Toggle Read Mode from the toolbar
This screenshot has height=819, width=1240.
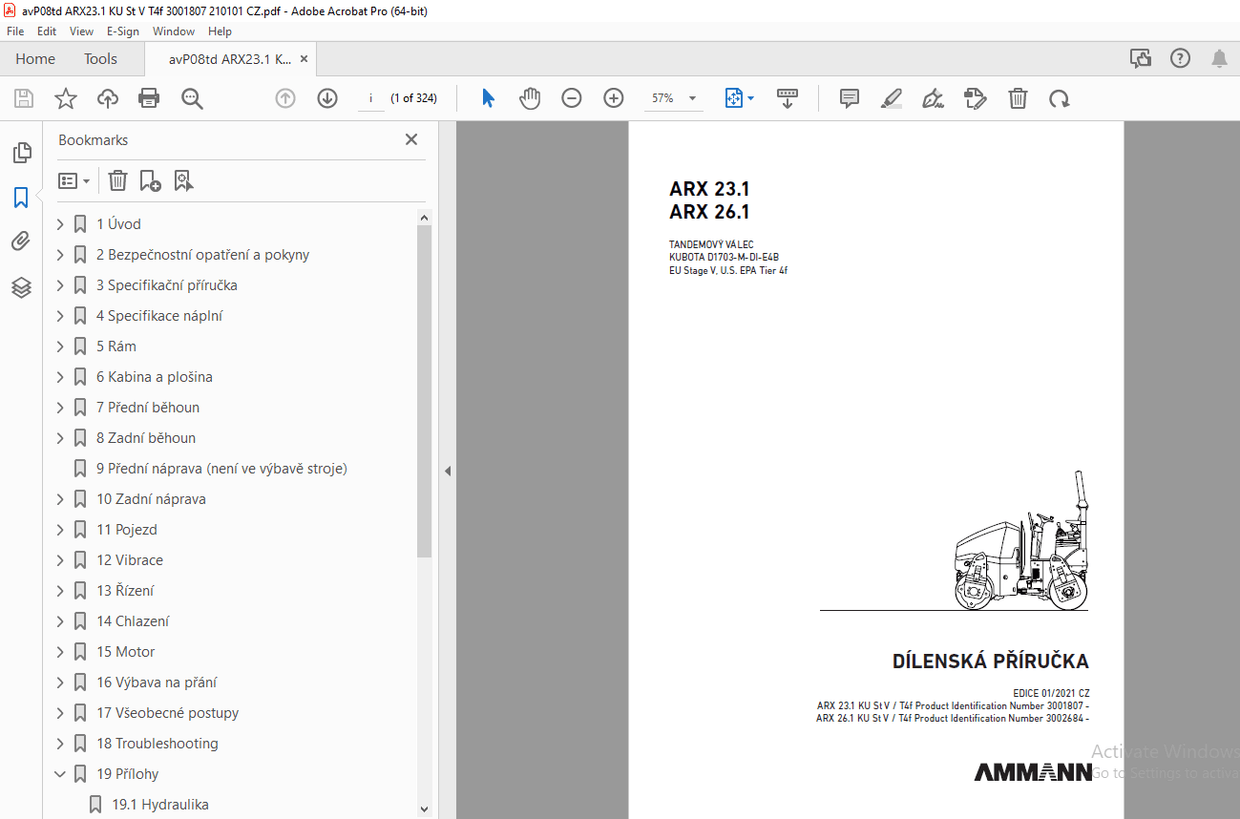tap(787, 98)
